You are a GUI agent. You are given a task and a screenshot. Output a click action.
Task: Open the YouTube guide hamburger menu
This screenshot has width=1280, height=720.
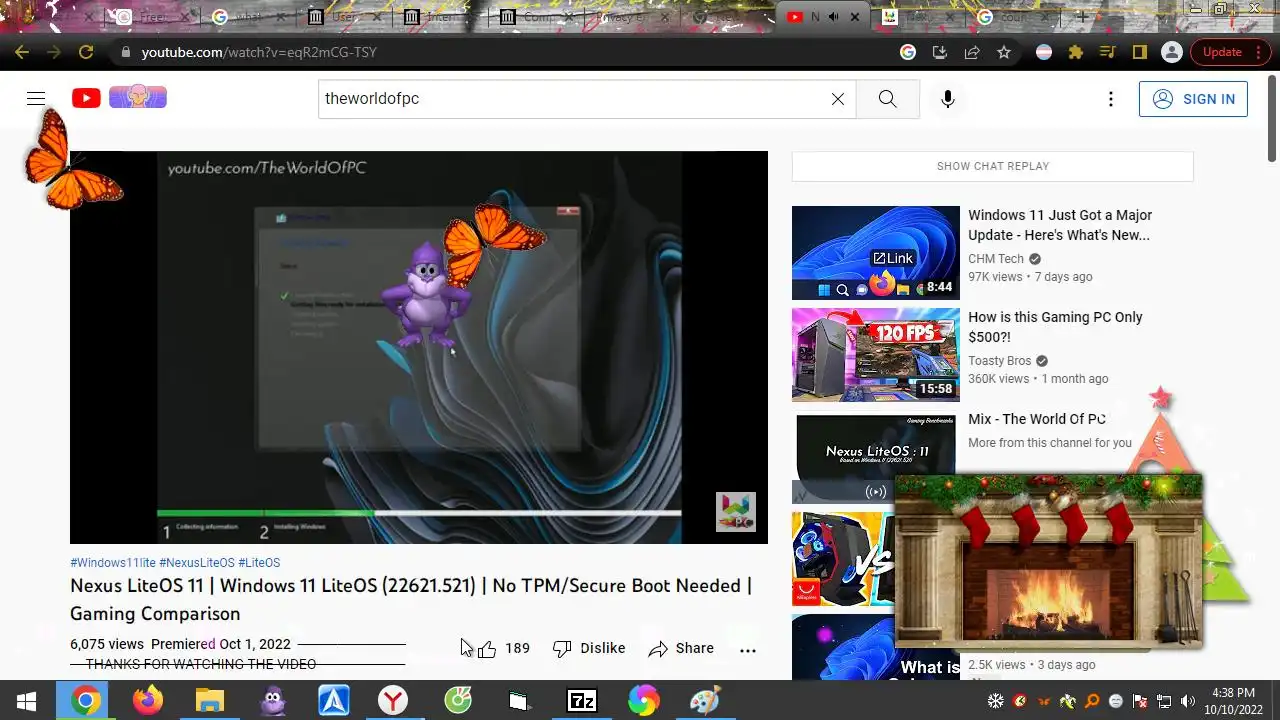36,98
